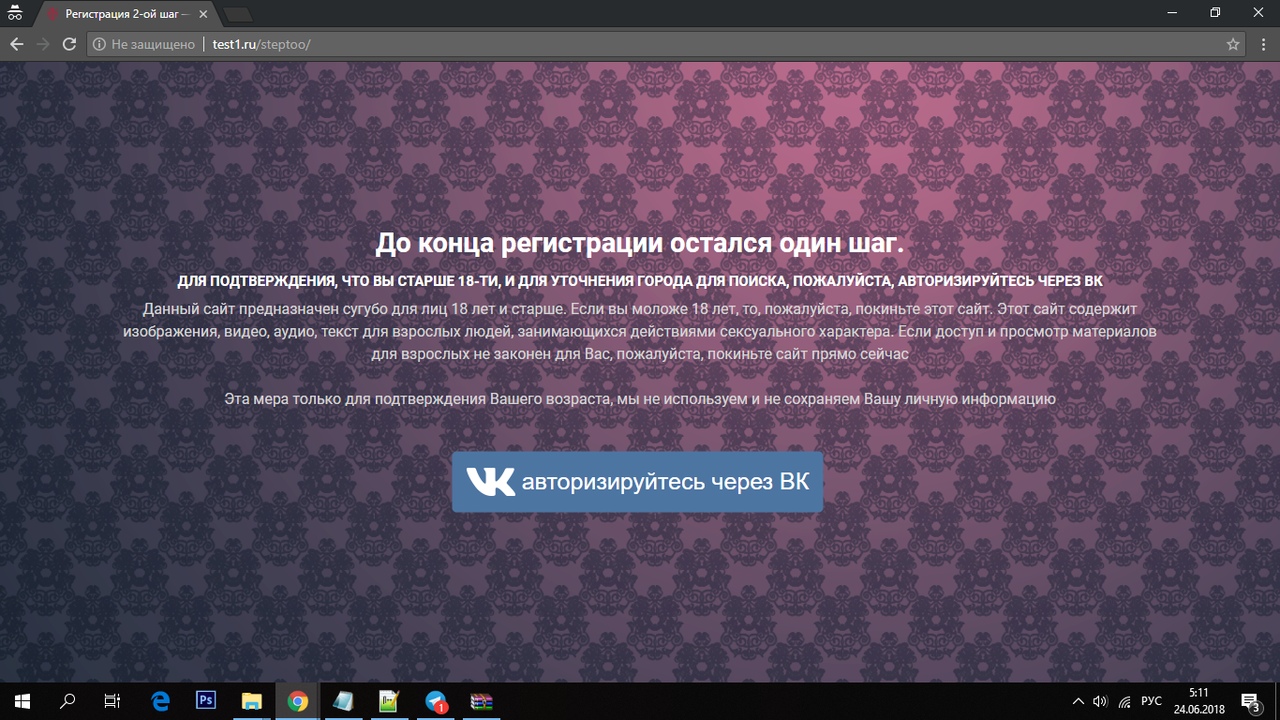
Task: Click the test1.ru/steptoo/ address bar
Action: 600,44
